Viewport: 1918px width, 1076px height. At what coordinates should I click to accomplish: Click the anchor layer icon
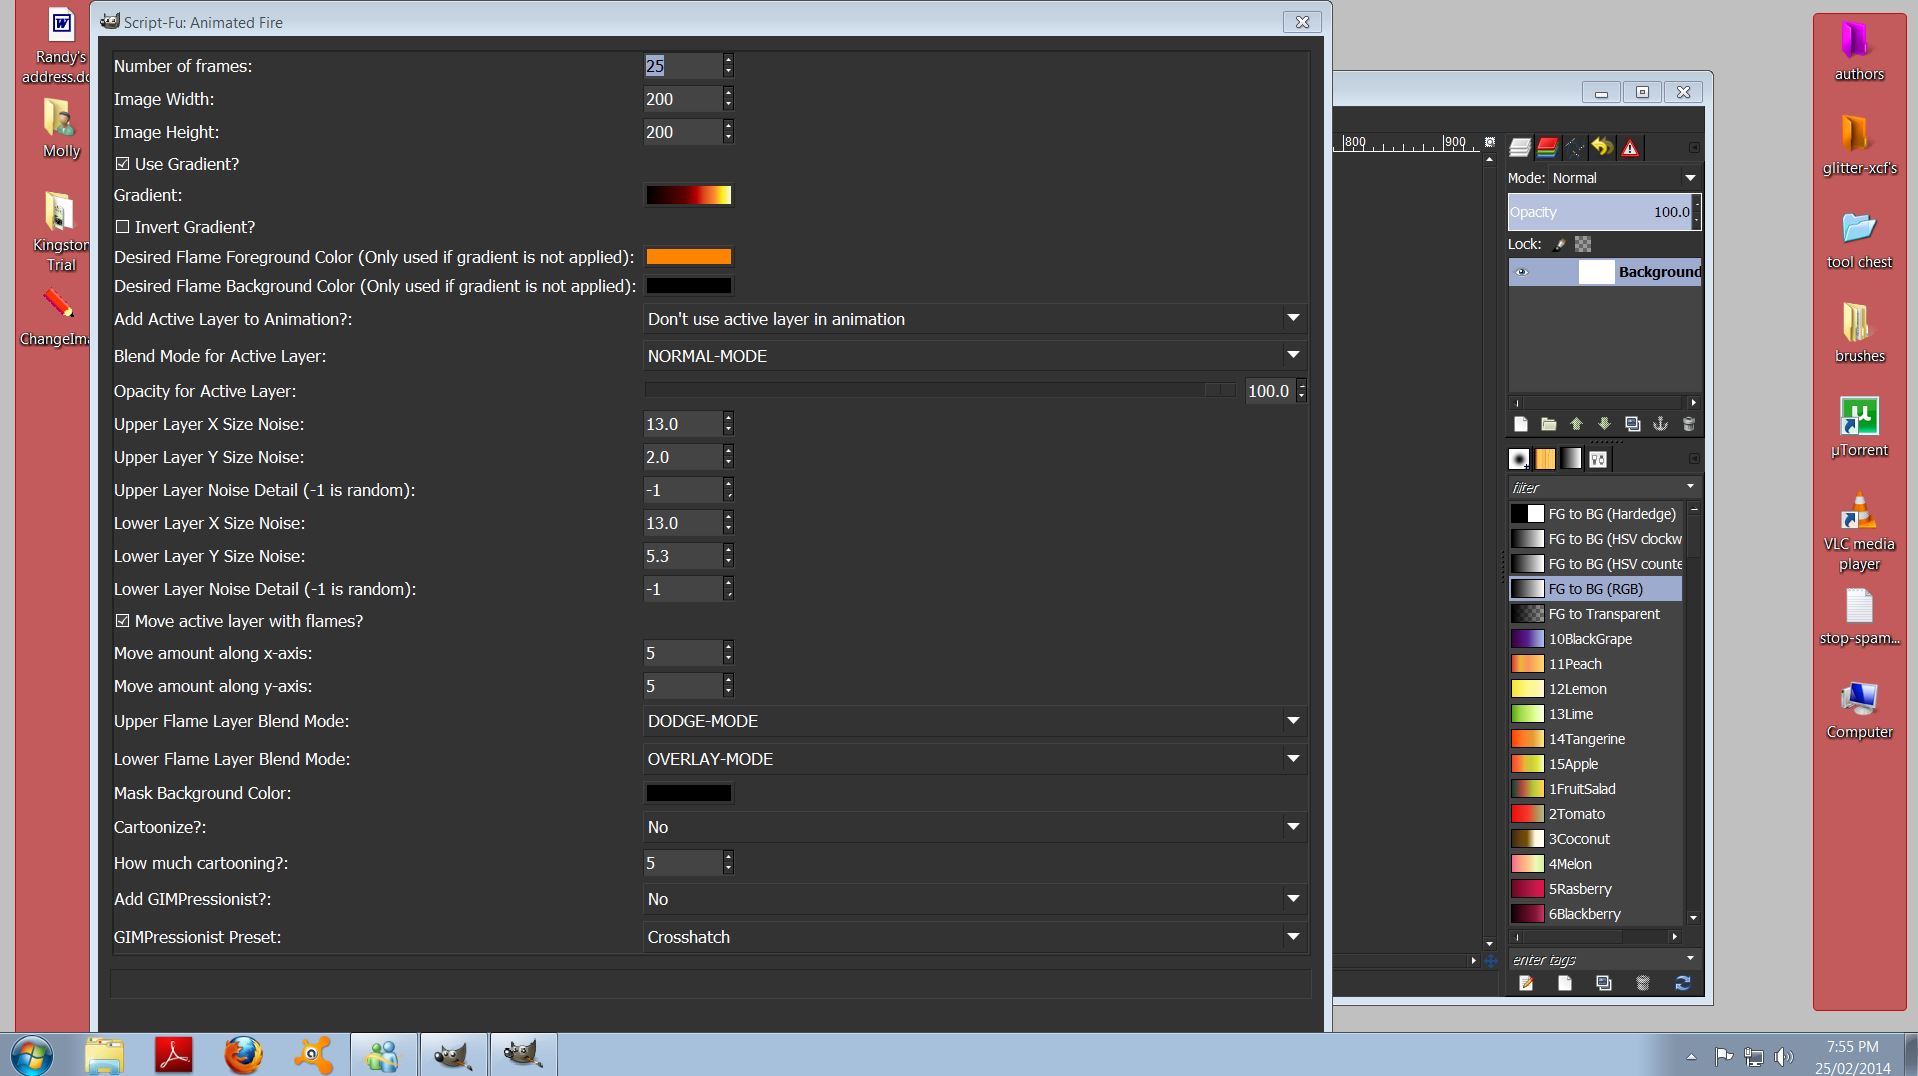[x=1660, y=424]
